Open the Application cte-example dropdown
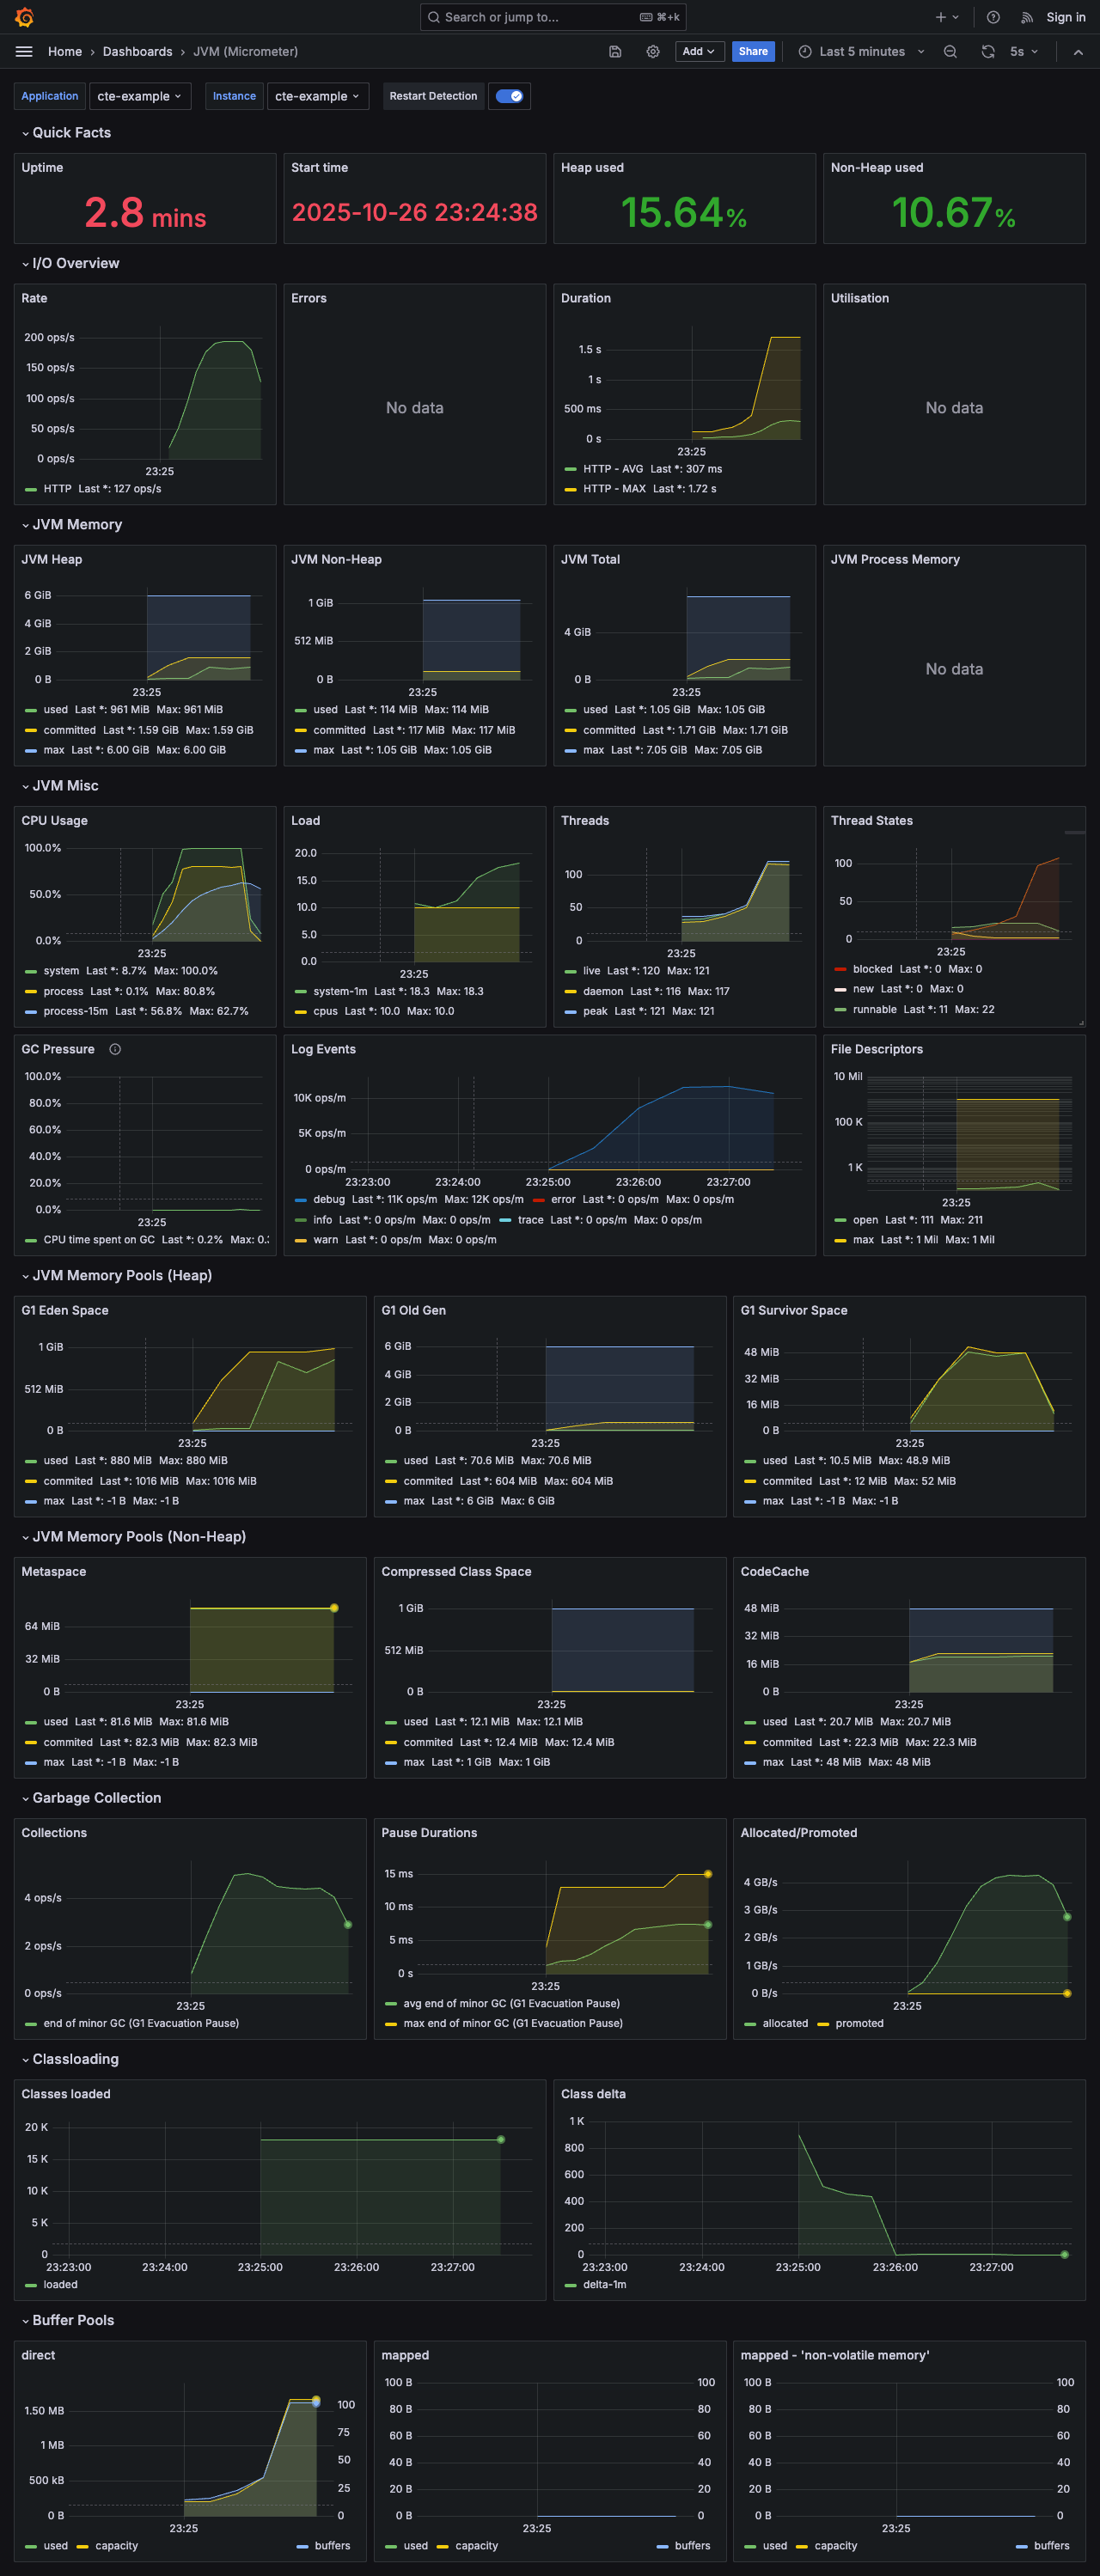Viewport: 1100px width, 2576px height. pyautogui.click(x=139, y=96)
